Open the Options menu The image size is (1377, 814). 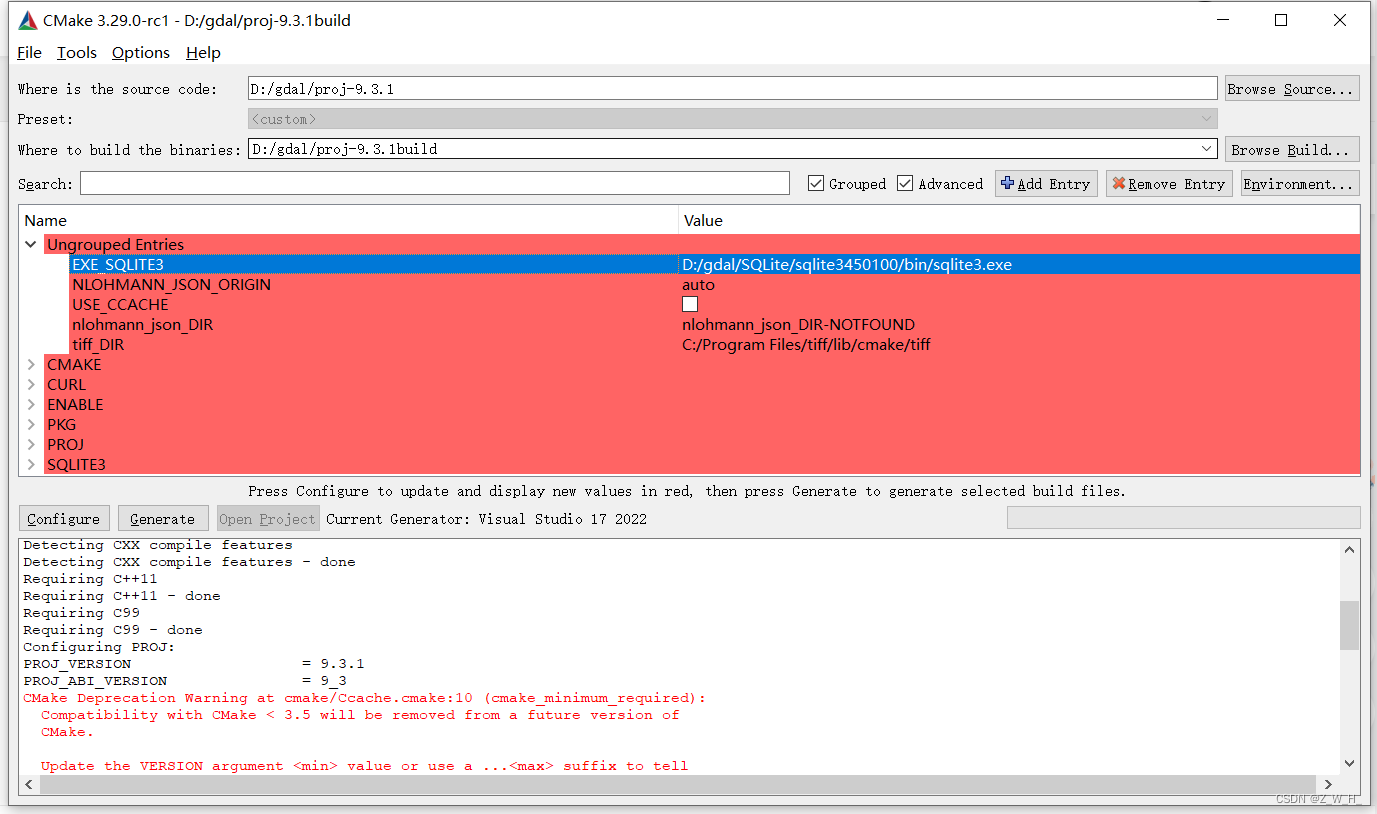click(x=141, y=53)
